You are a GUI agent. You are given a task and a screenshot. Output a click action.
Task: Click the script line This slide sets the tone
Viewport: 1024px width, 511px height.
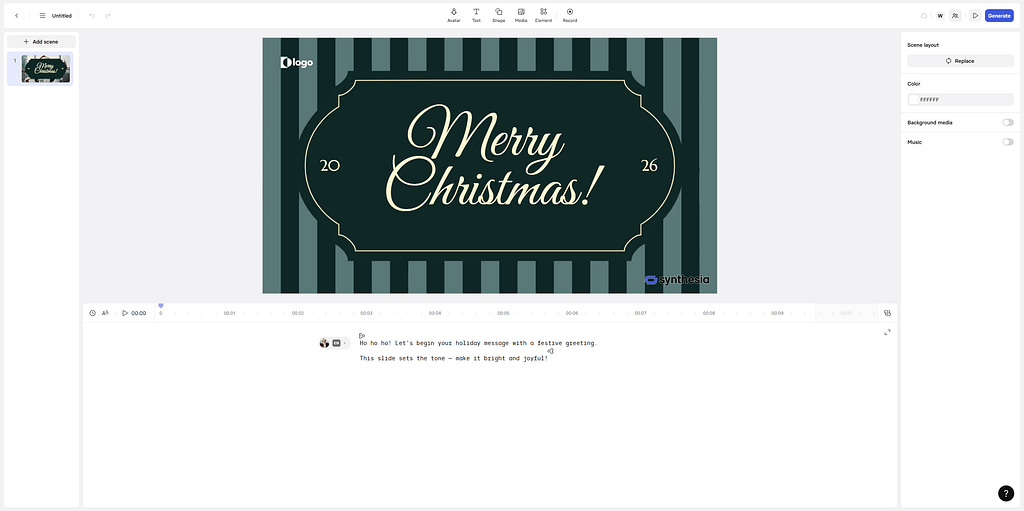point(453,359)
